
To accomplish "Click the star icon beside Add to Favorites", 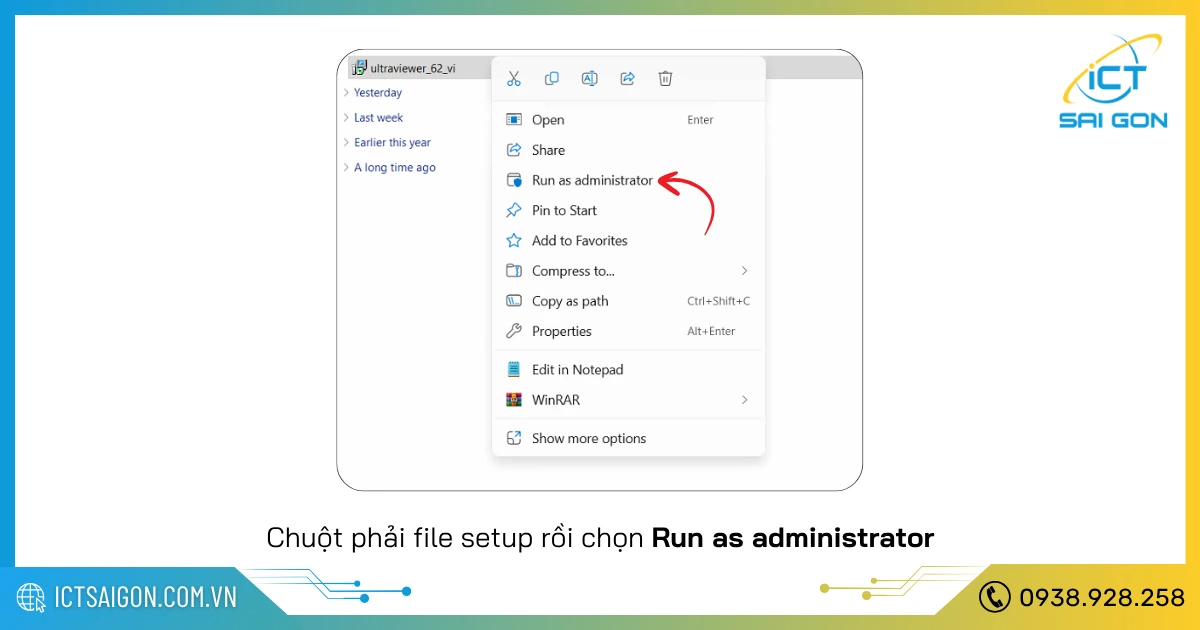I will [514, 240].
